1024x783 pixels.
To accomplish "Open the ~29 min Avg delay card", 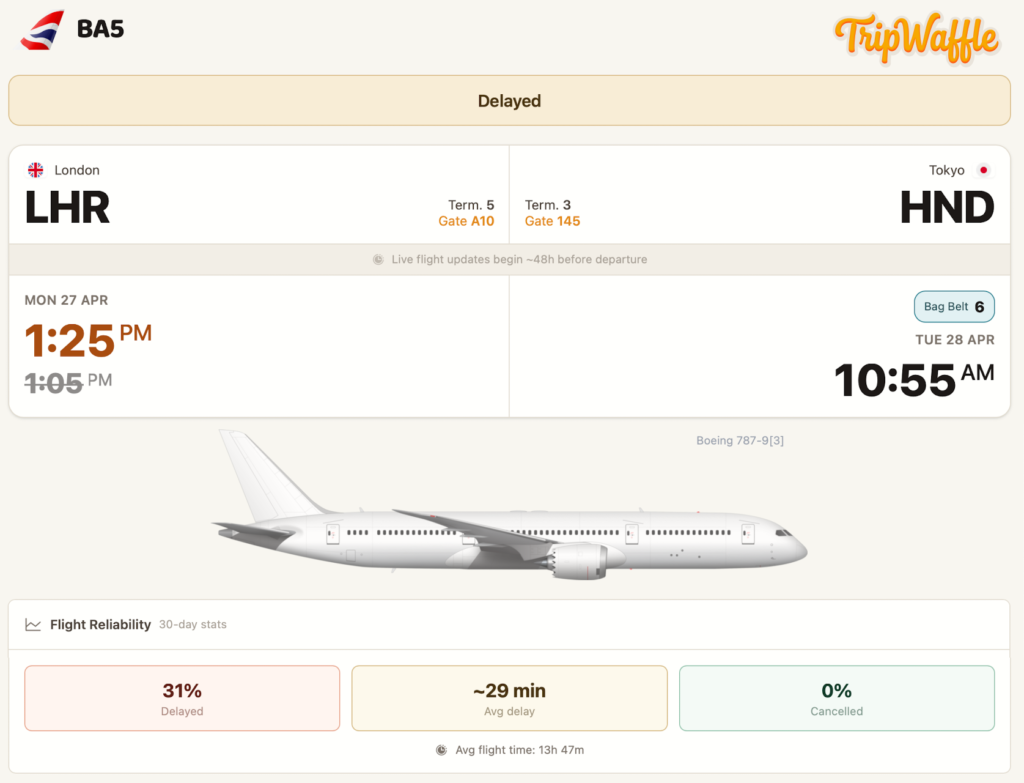I will (509, 698).
